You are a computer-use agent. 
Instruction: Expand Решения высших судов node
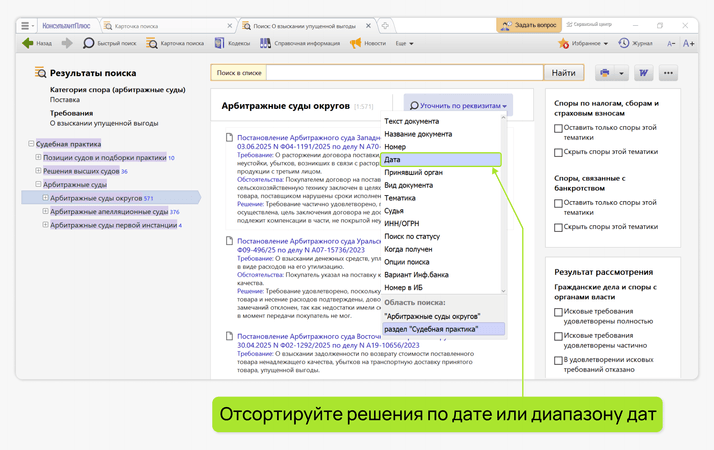(x=38, y=171)
